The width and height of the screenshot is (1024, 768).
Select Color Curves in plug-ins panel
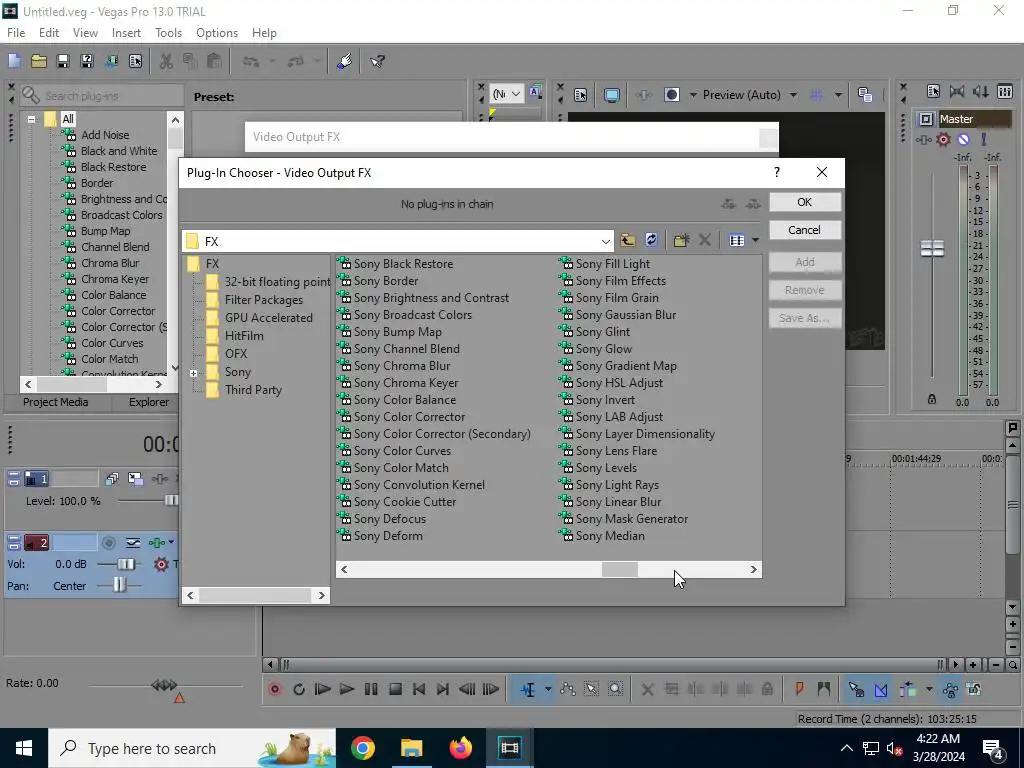point(112,343)
